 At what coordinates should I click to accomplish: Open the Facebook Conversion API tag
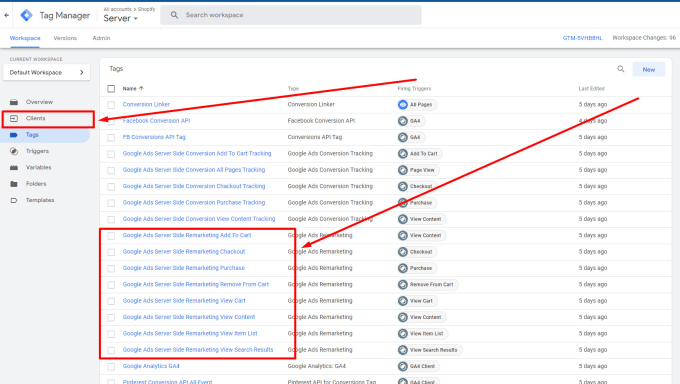click(x=156, y=121)
